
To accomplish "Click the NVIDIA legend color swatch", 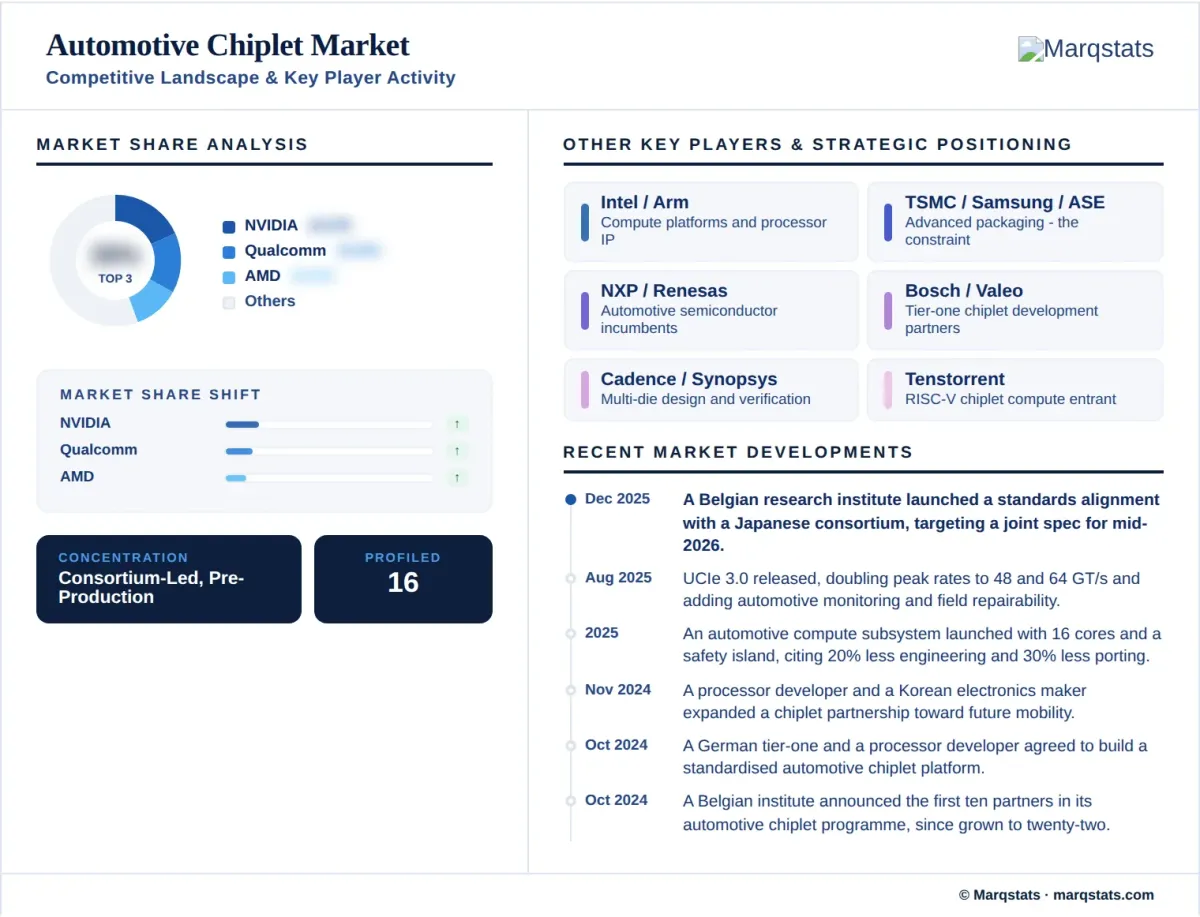I will click(229, 227).
